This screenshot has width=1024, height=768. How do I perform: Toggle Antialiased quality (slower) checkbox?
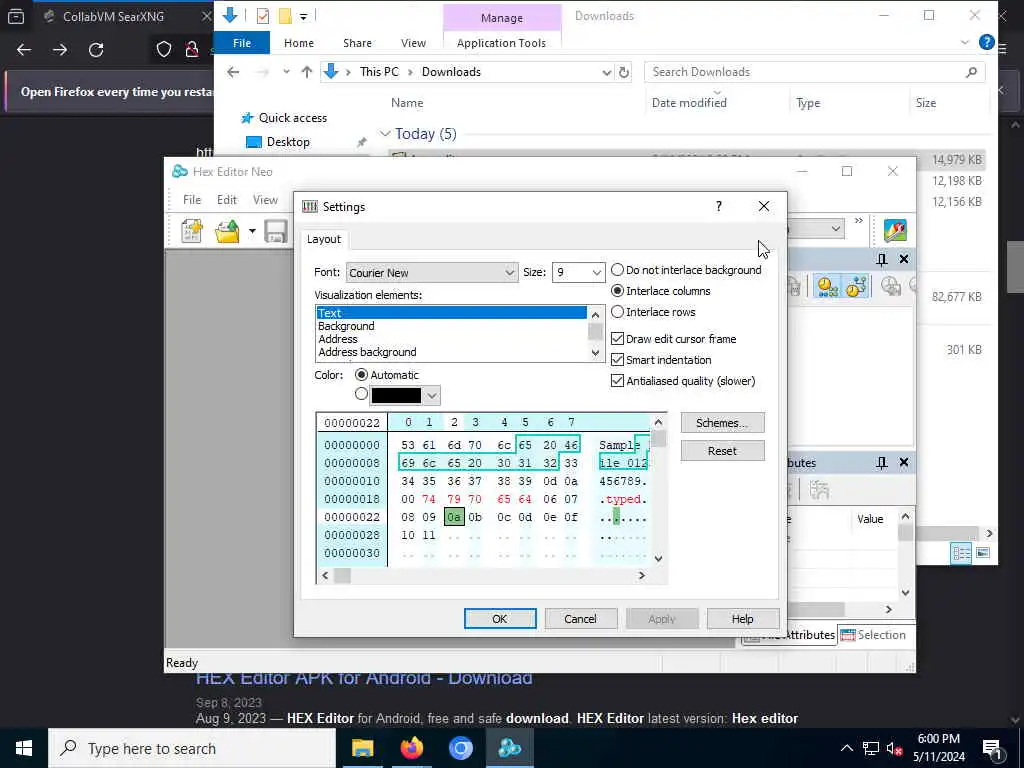point(617,380)
